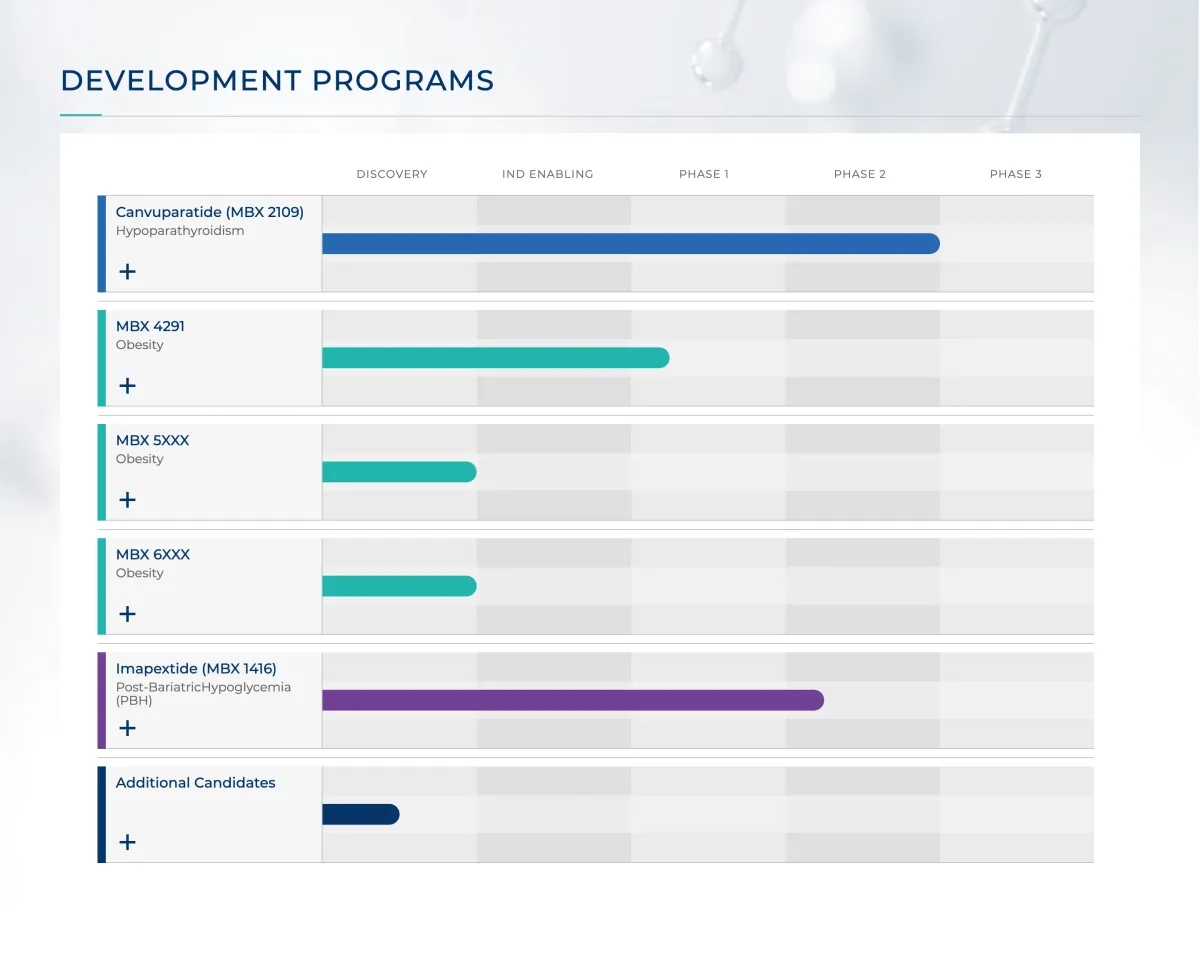Expand the Canvuparatide (MBX 2109) plus icon
1200x963 pixels.
point(127,272)
